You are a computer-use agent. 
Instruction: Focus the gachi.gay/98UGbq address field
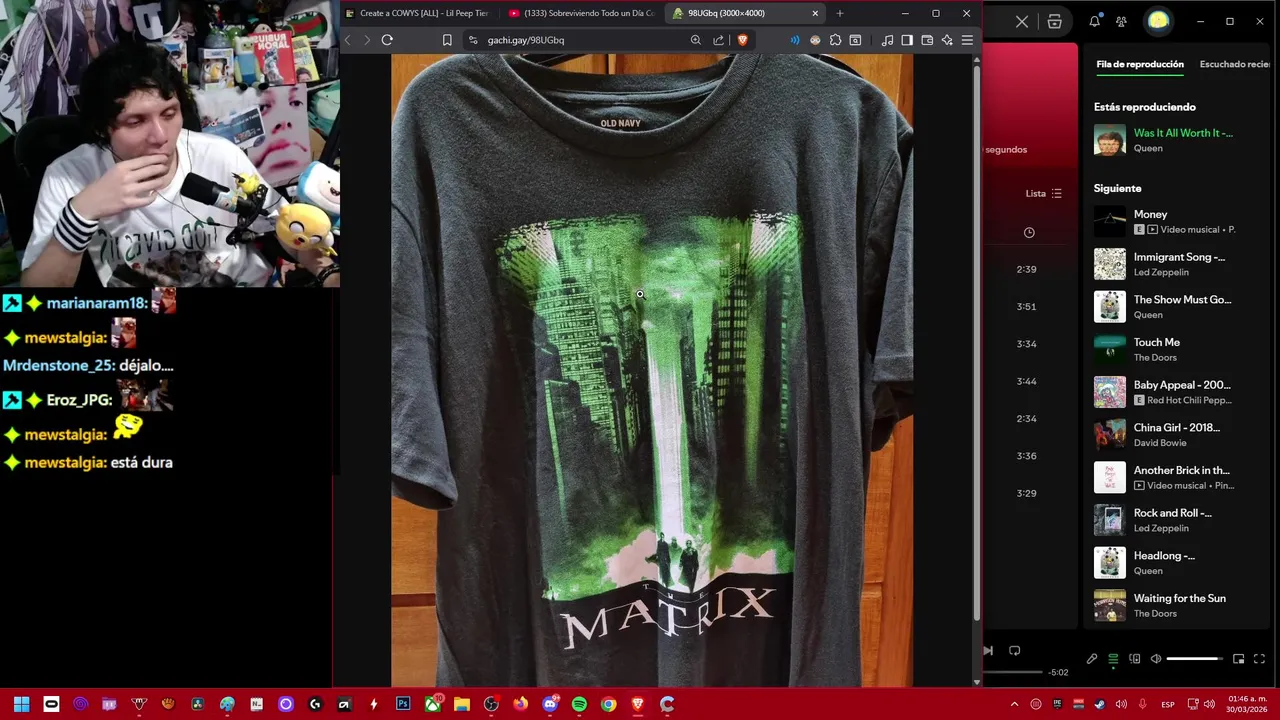(x=526, y=40)
